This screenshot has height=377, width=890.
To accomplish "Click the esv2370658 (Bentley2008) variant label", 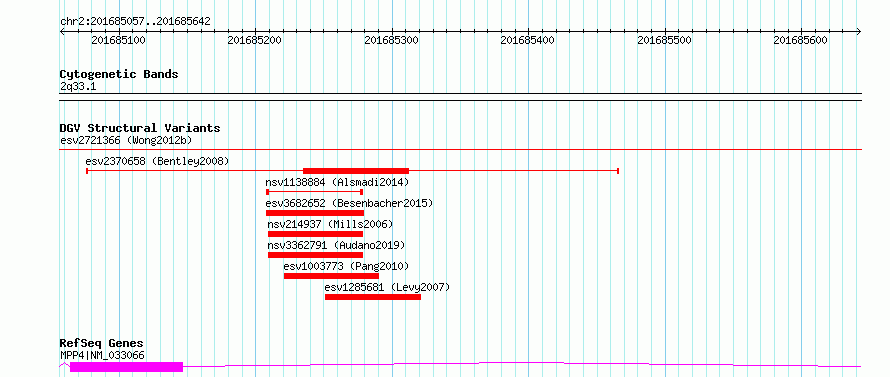I will point(157,161).
